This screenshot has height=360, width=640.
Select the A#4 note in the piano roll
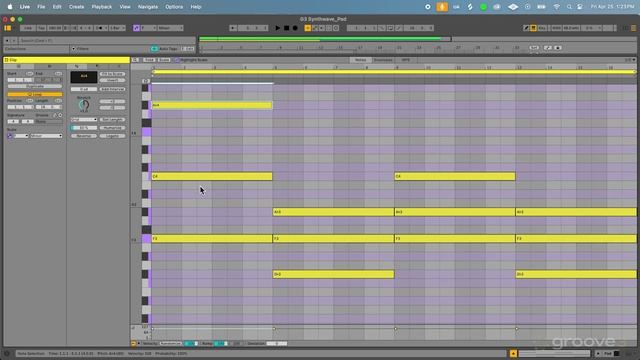coord(211,105)
